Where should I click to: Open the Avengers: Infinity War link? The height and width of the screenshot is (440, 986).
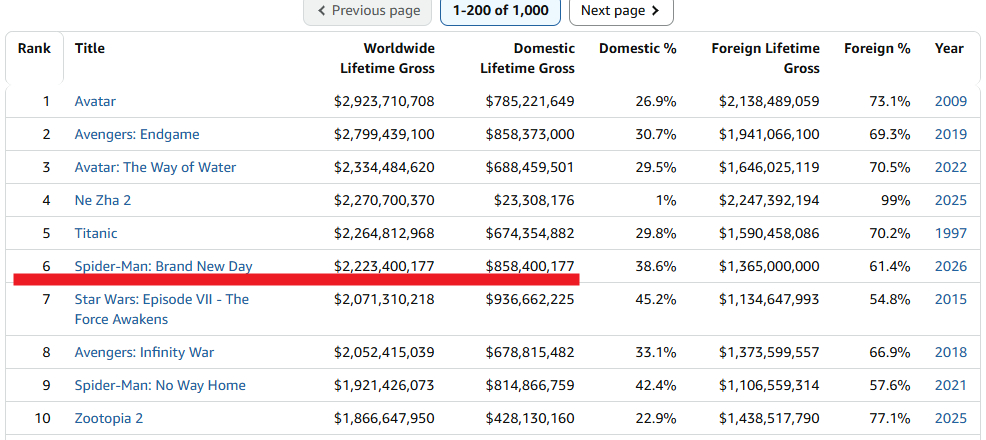pos(144,352)
